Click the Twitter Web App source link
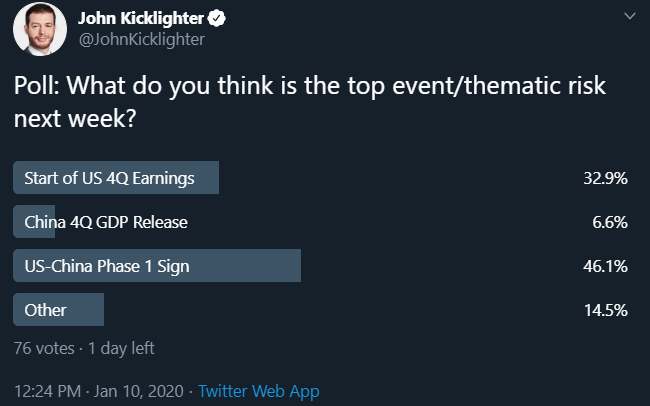The width and height of the screenshot is (650, 406). (x=259, y=391)
